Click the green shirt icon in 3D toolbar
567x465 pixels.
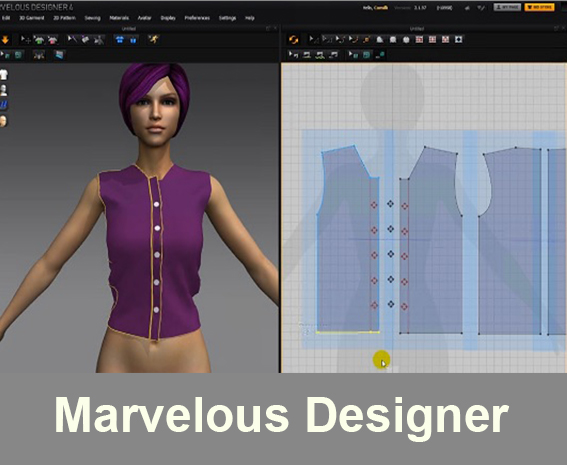coord(39,40)
